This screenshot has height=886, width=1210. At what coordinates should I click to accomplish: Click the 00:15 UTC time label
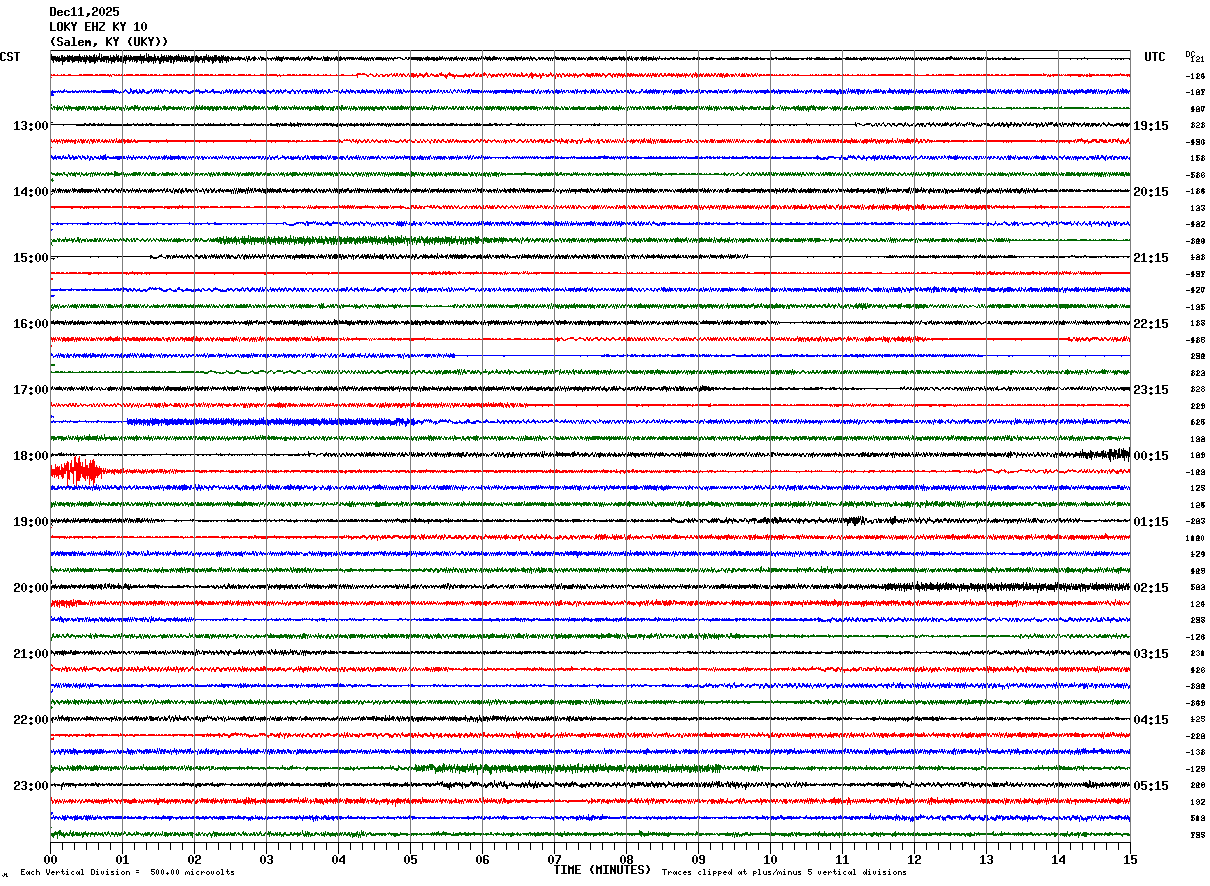(x=1151, y=456)
